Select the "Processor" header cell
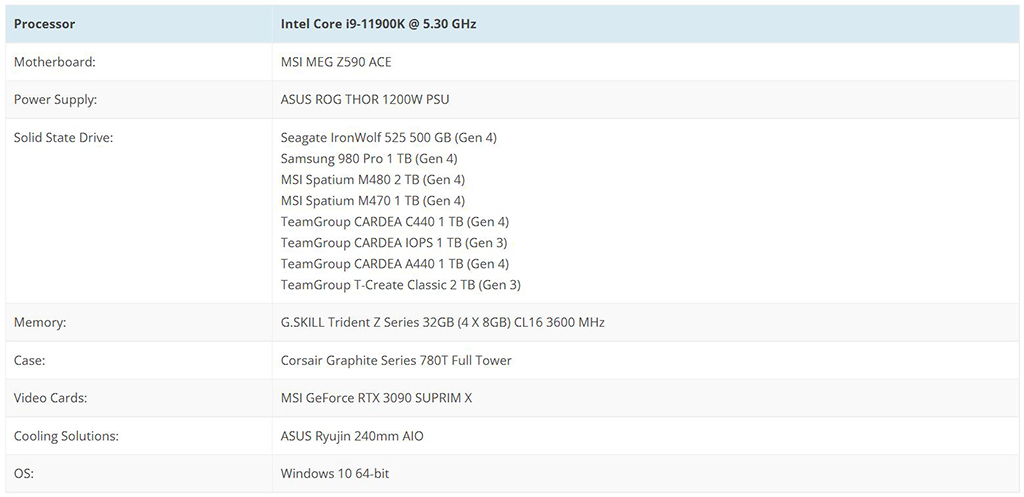Image resolution: width=1024 pixels, height=497 pixels. point(139,24)
